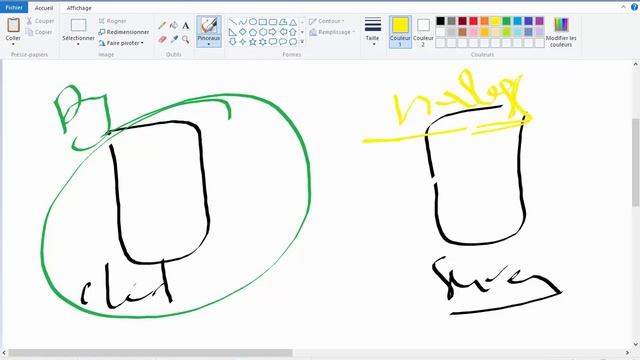The width and height of the screenshot is (640, 360).
Task: Choose the rectangle shape
Action: tap(263, 22)
